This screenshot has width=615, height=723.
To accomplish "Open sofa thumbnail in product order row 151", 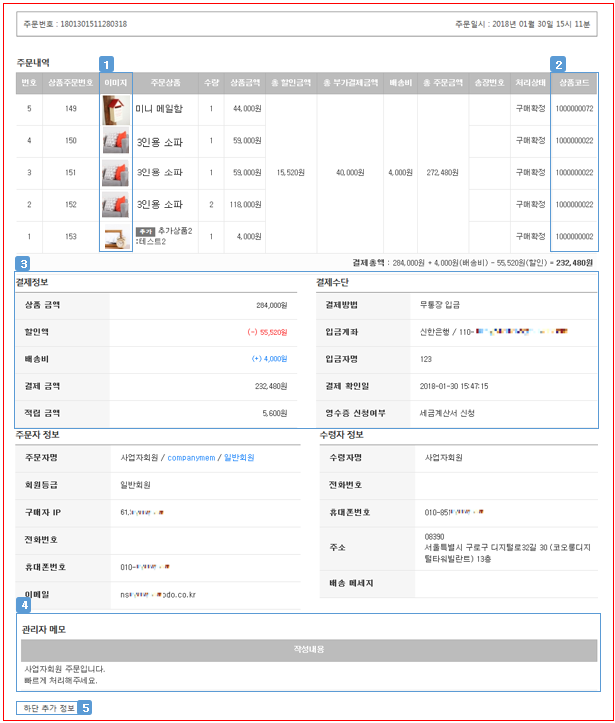I will [x=116, y=172].
